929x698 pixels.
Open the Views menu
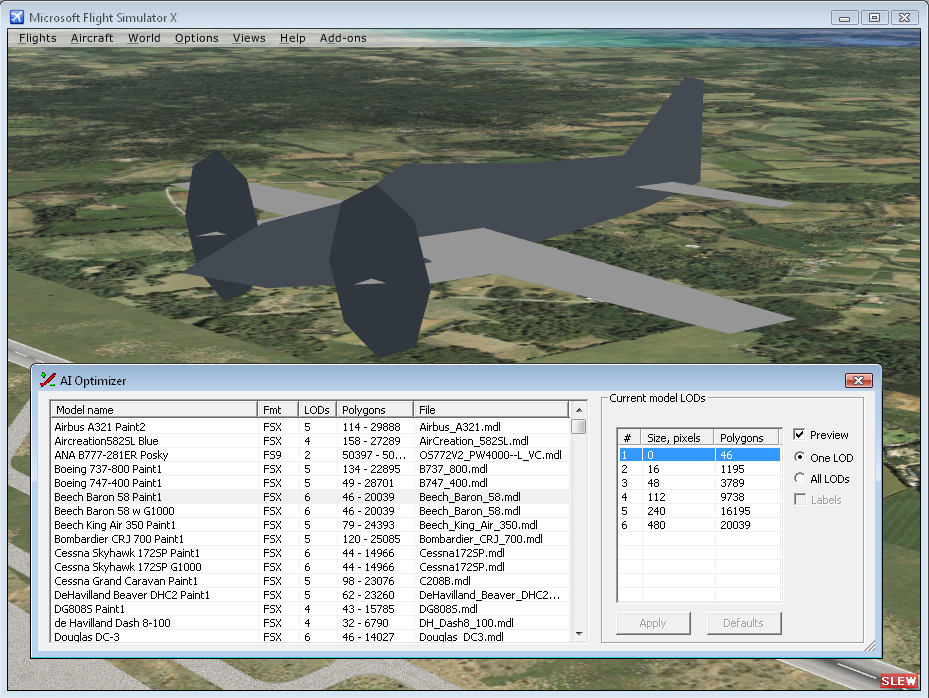[249, 38]
